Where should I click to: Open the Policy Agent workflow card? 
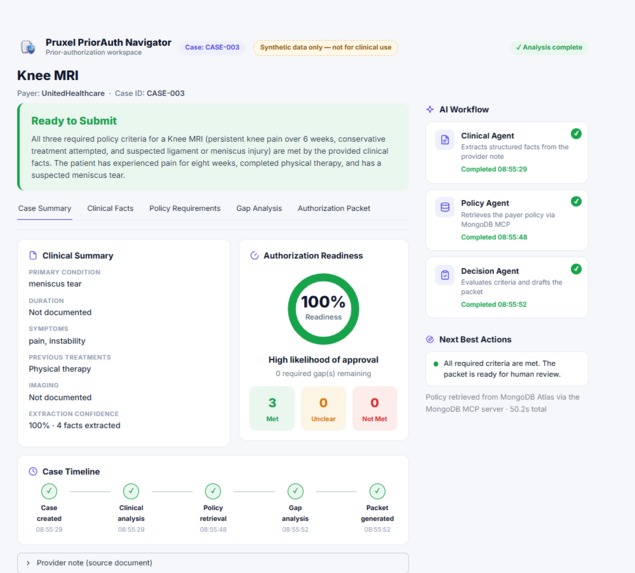point(507,219)
